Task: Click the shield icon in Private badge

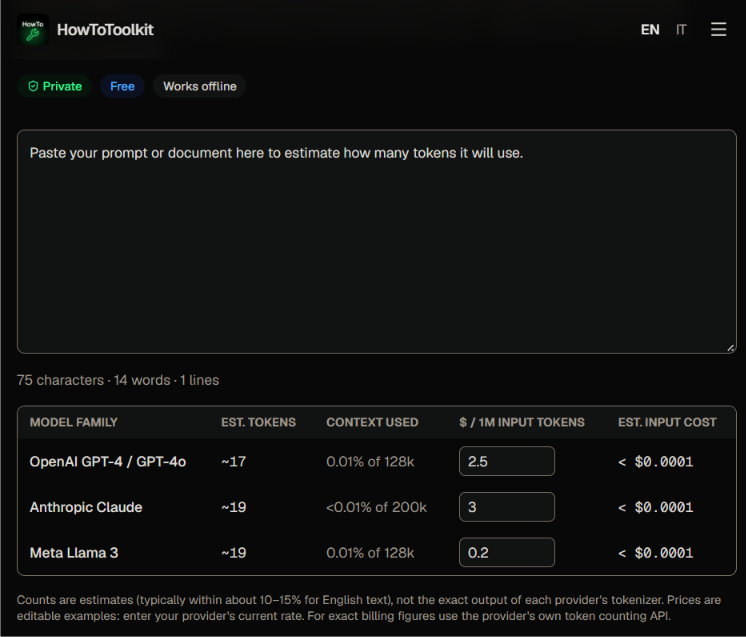Action: (x=33, y=86)
